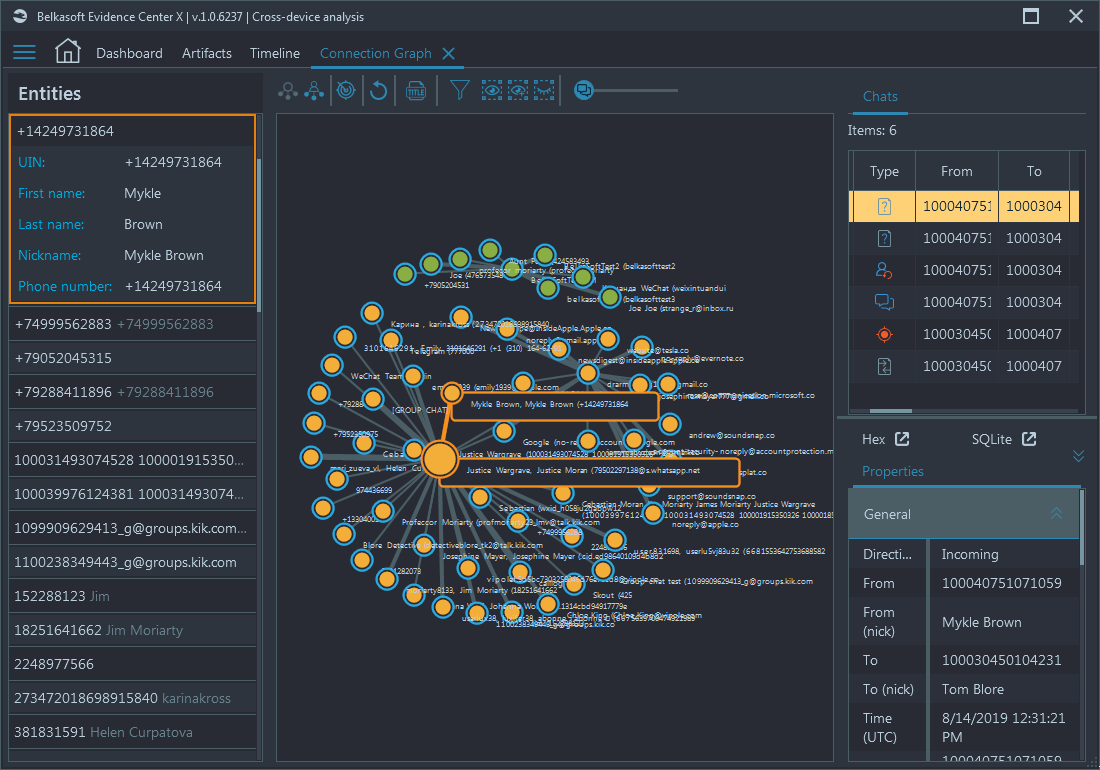Select the hierarchical tree layout icon

(x=314, y=90)
